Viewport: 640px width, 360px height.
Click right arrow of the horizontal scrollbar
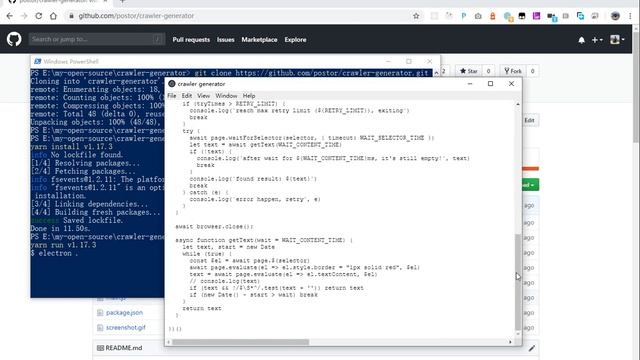(x=510, y=342)
